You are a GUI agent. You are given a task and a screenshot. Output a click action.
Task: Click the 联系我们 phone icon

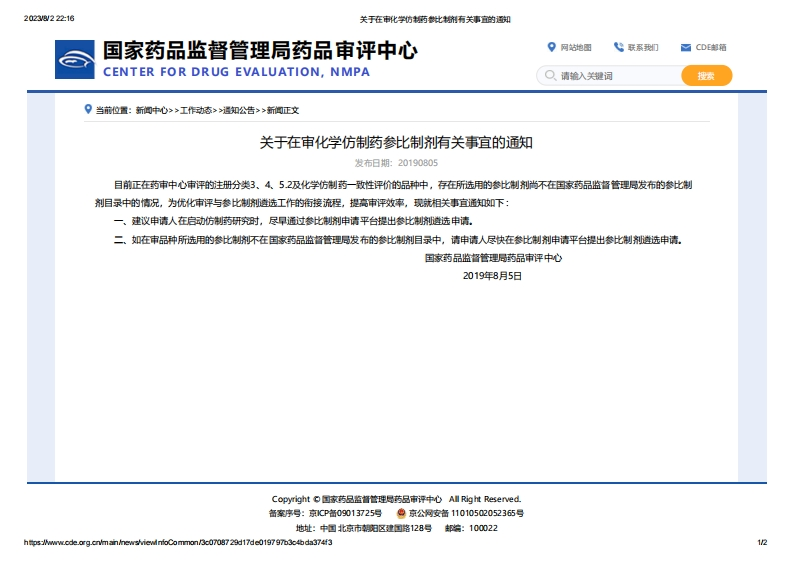click(x=619, y=47)
